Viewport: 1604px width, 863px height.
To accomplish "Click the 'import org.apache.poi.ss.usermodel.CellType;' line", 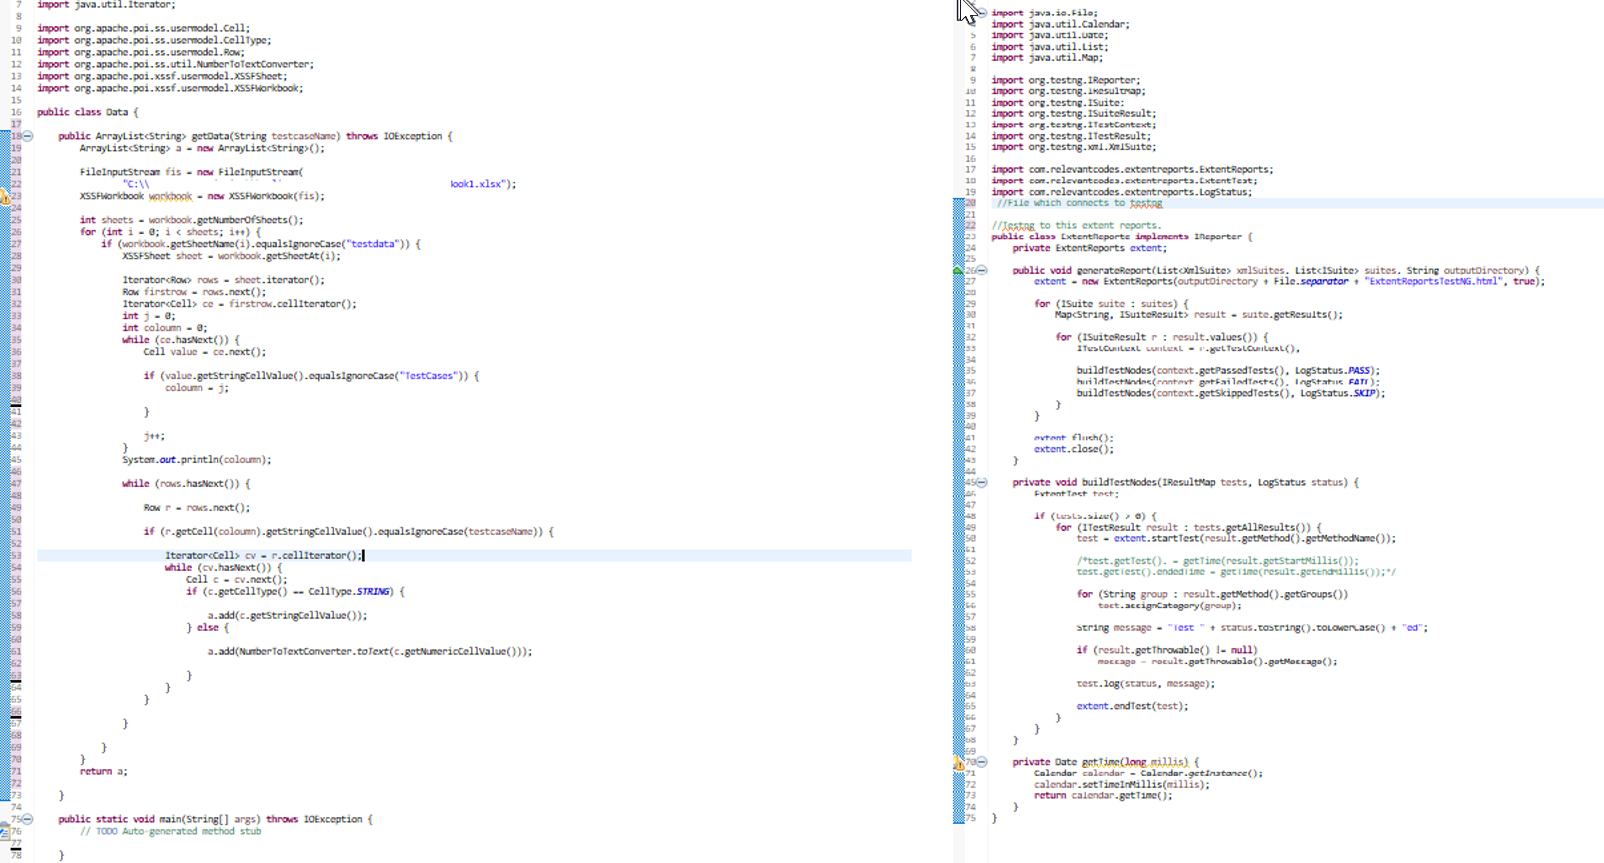I will click(154, 40).
